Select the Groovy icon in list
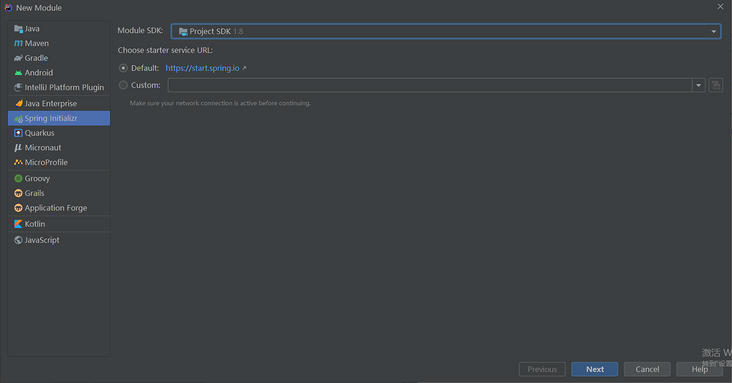The image size is (732, 383). [x=18, y=178]
